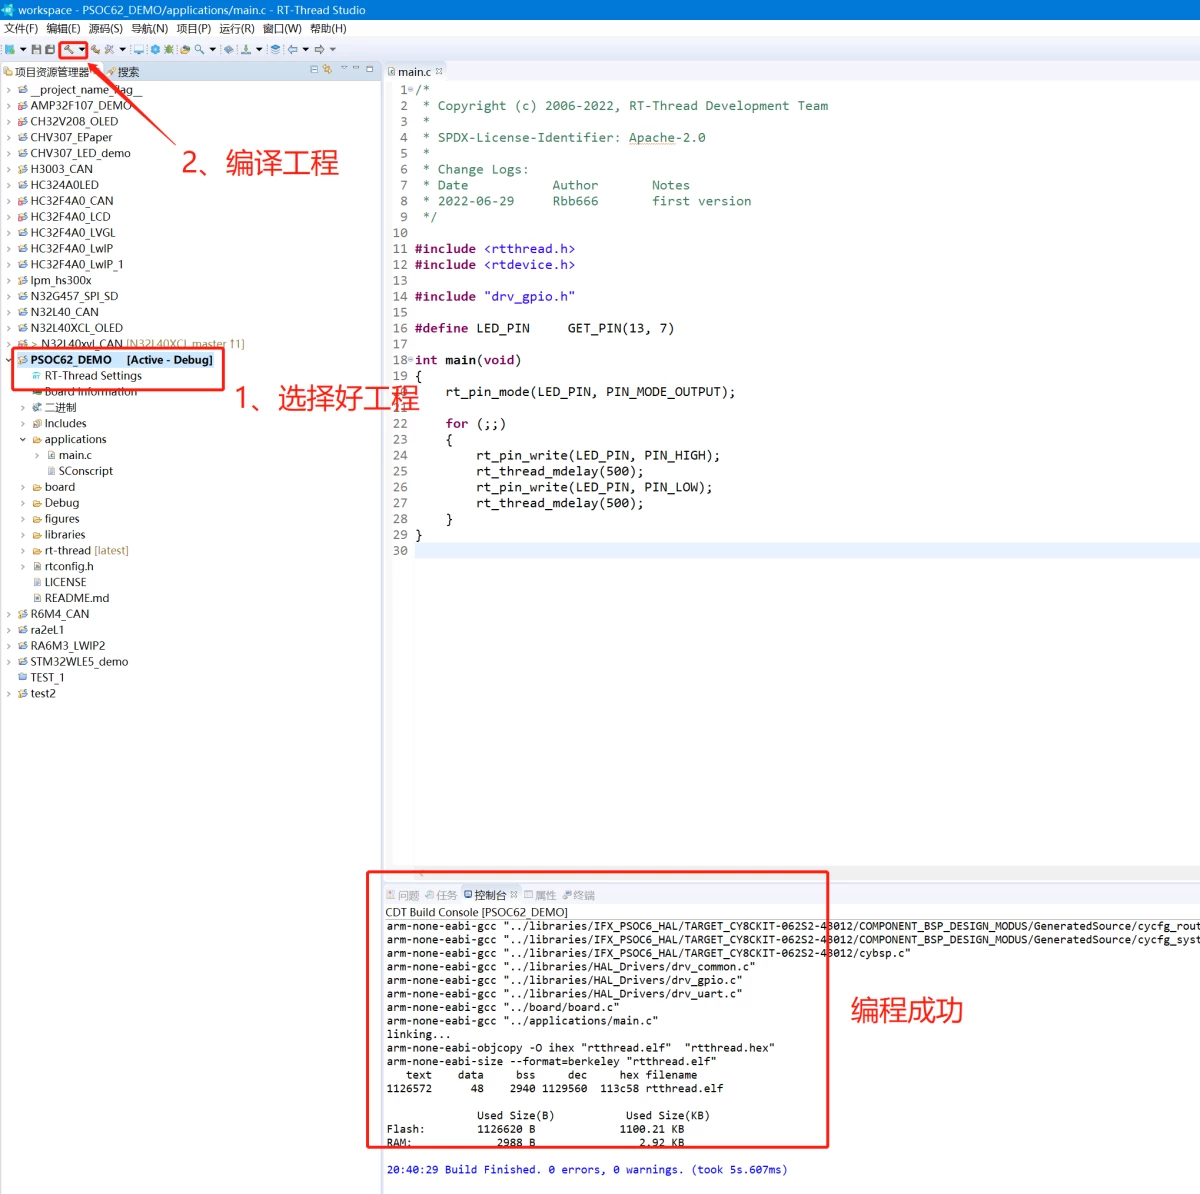Open the 文件(F) menu
The image size is (1200, 1194).
tap(21, 28)
